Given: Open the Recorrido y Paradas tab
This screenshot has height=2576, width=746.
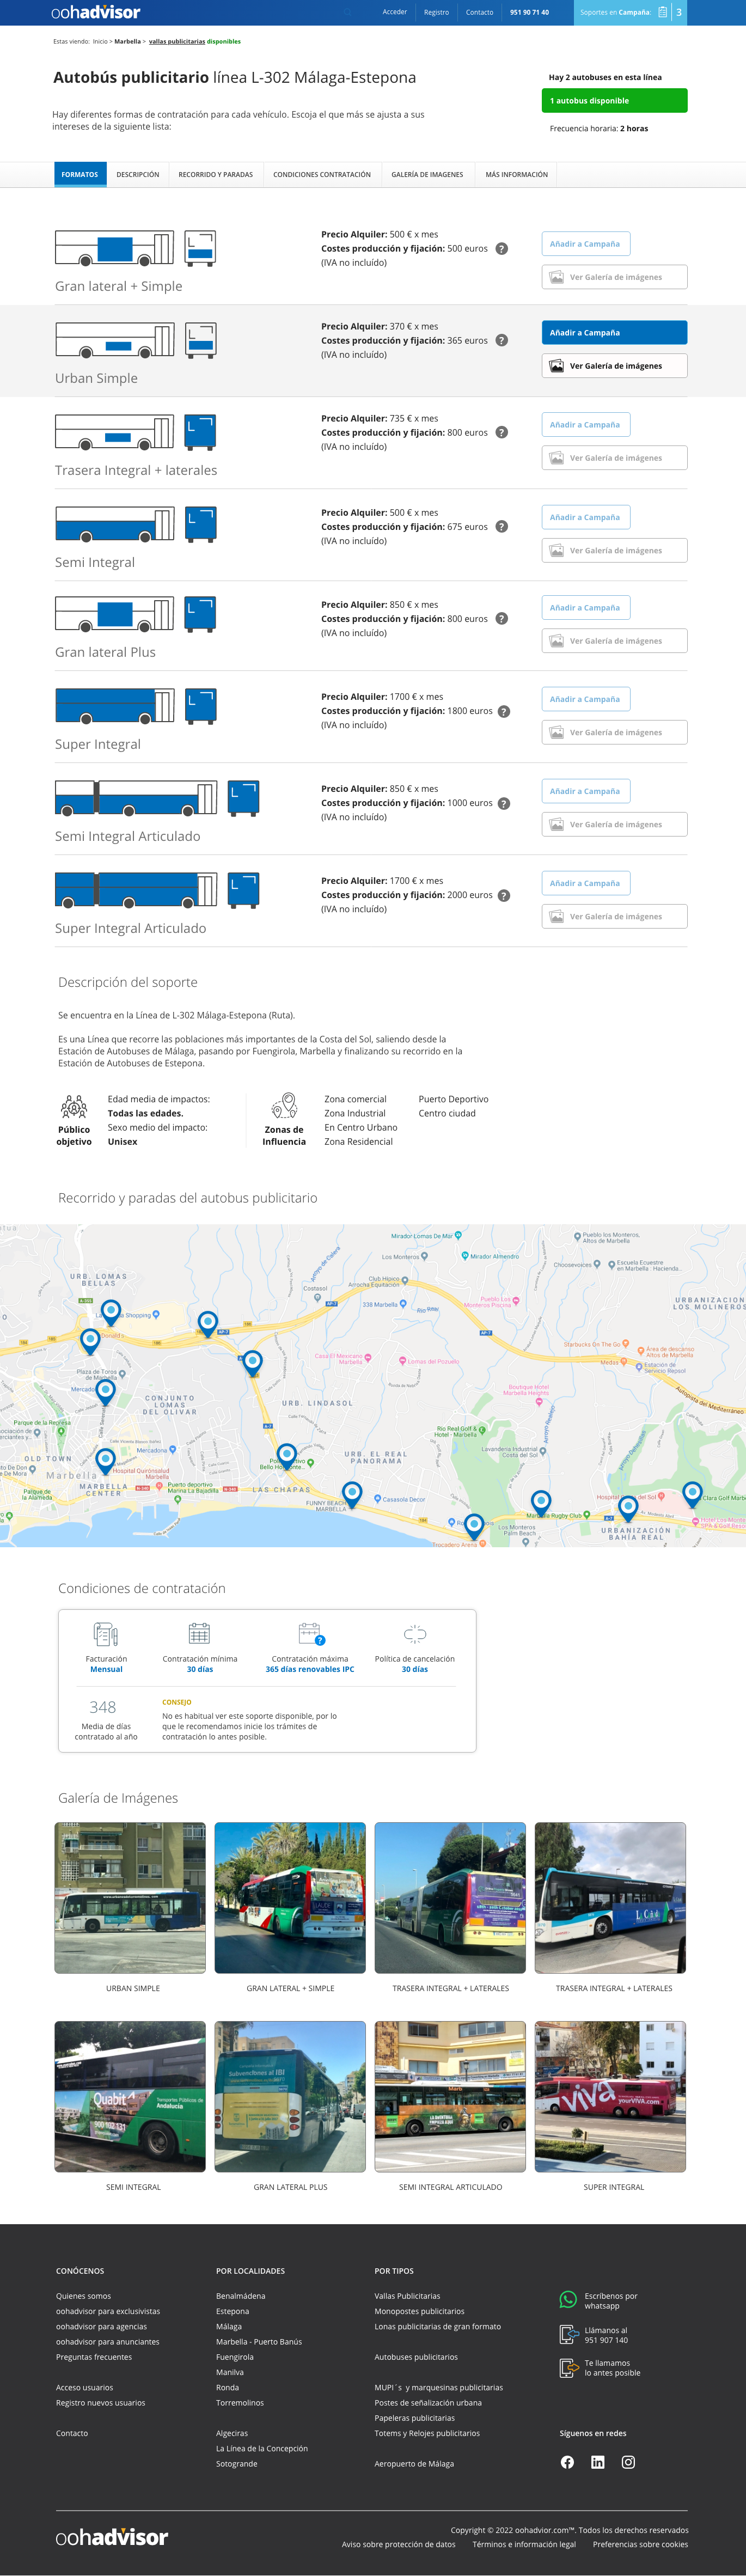Looking at the screenshot, I should pyautogui.click(x=215, y=175).
